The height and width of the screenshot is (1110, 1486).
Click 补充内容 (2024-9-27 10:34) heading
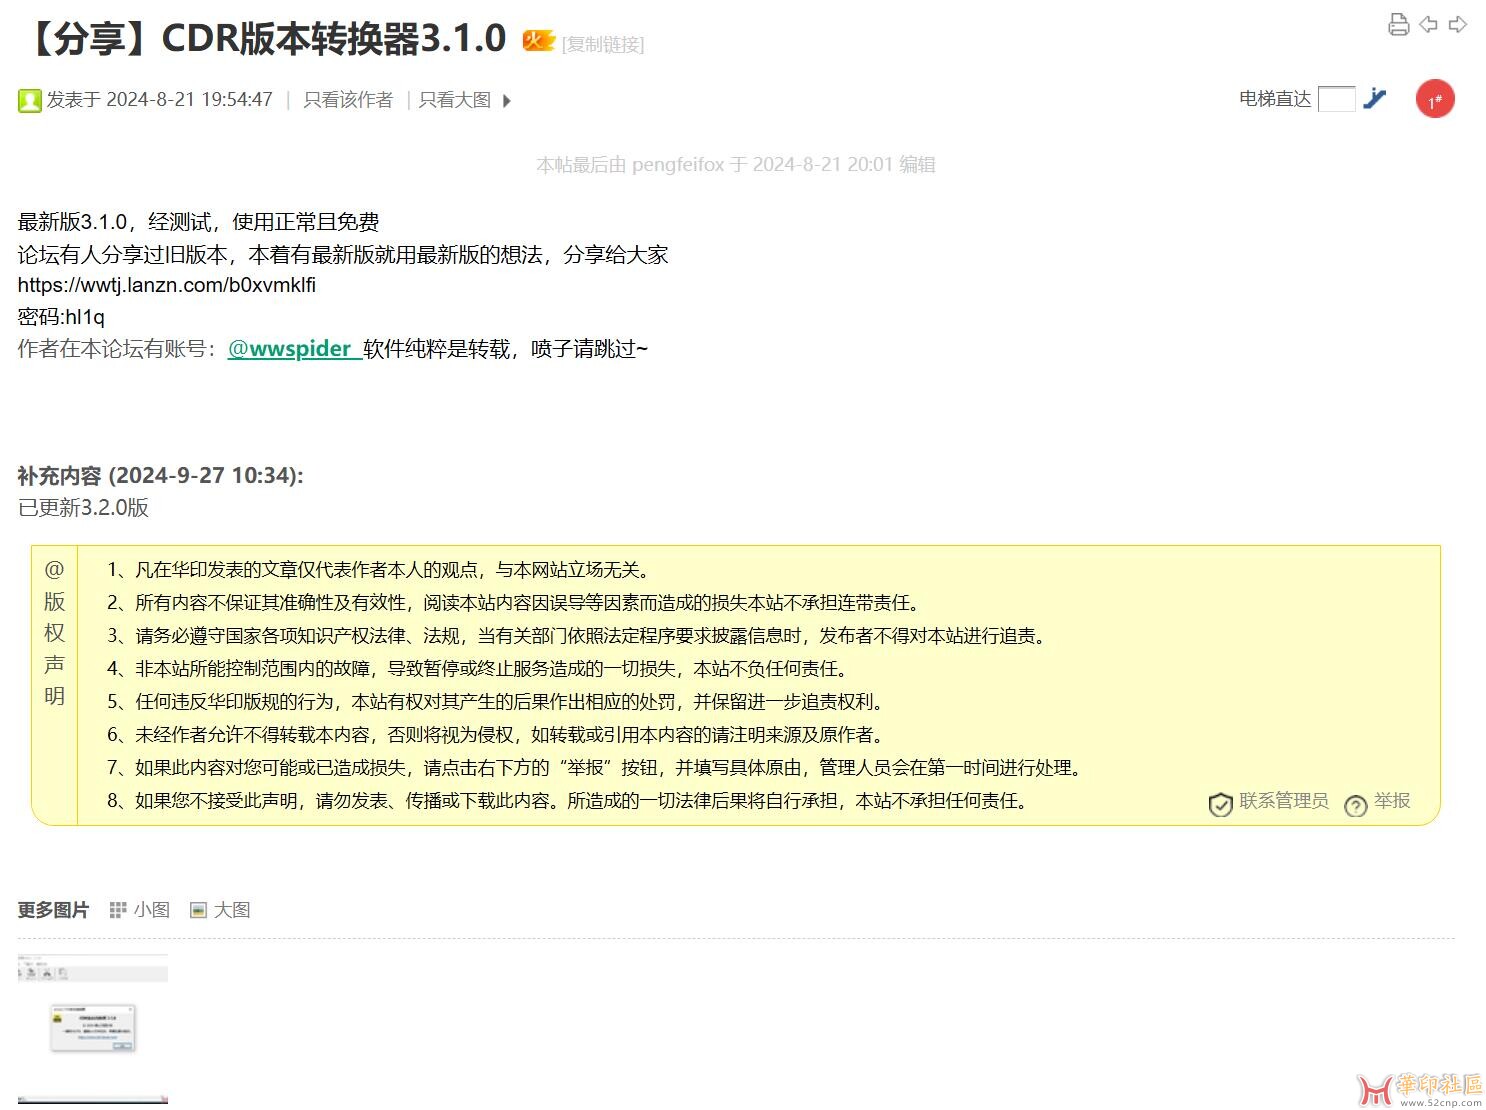160,476
